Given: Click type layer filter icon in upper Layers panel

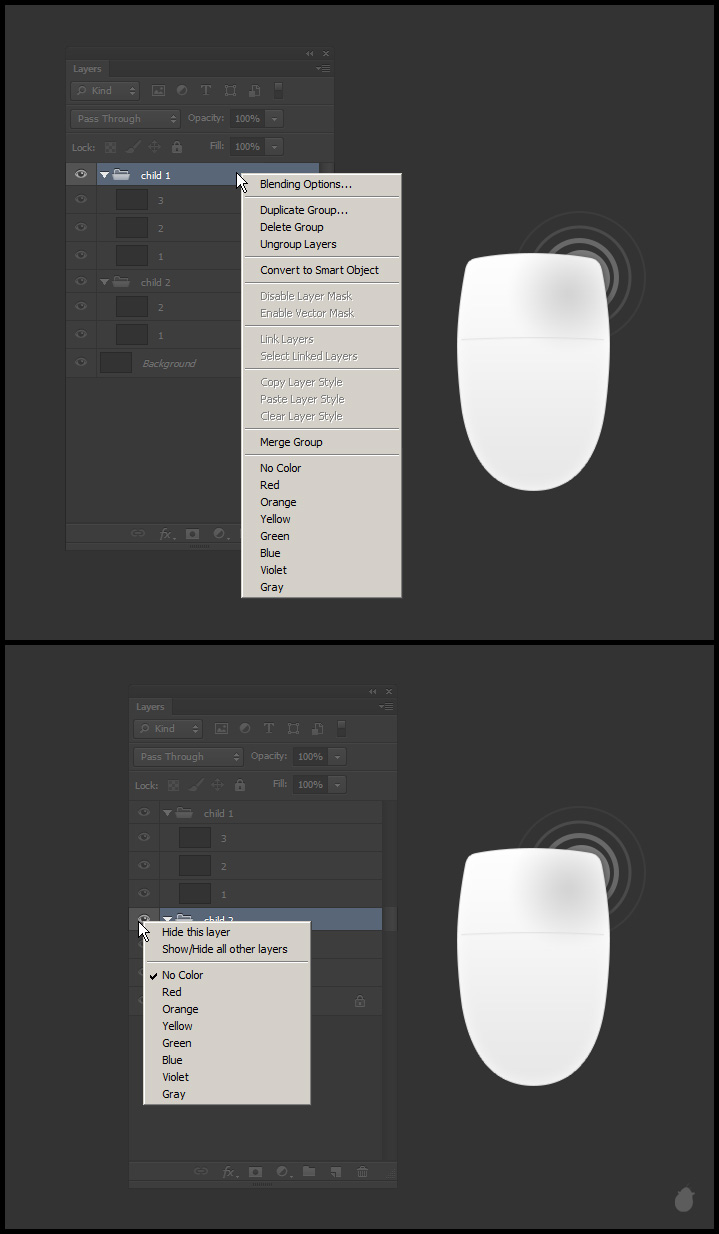Looking at the screenshot, I should [206, 91].
